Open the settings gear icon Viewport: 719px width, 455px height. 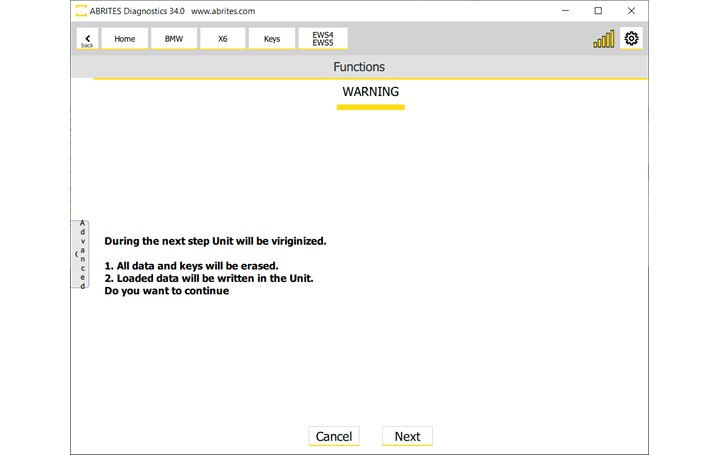click(631, 39)
